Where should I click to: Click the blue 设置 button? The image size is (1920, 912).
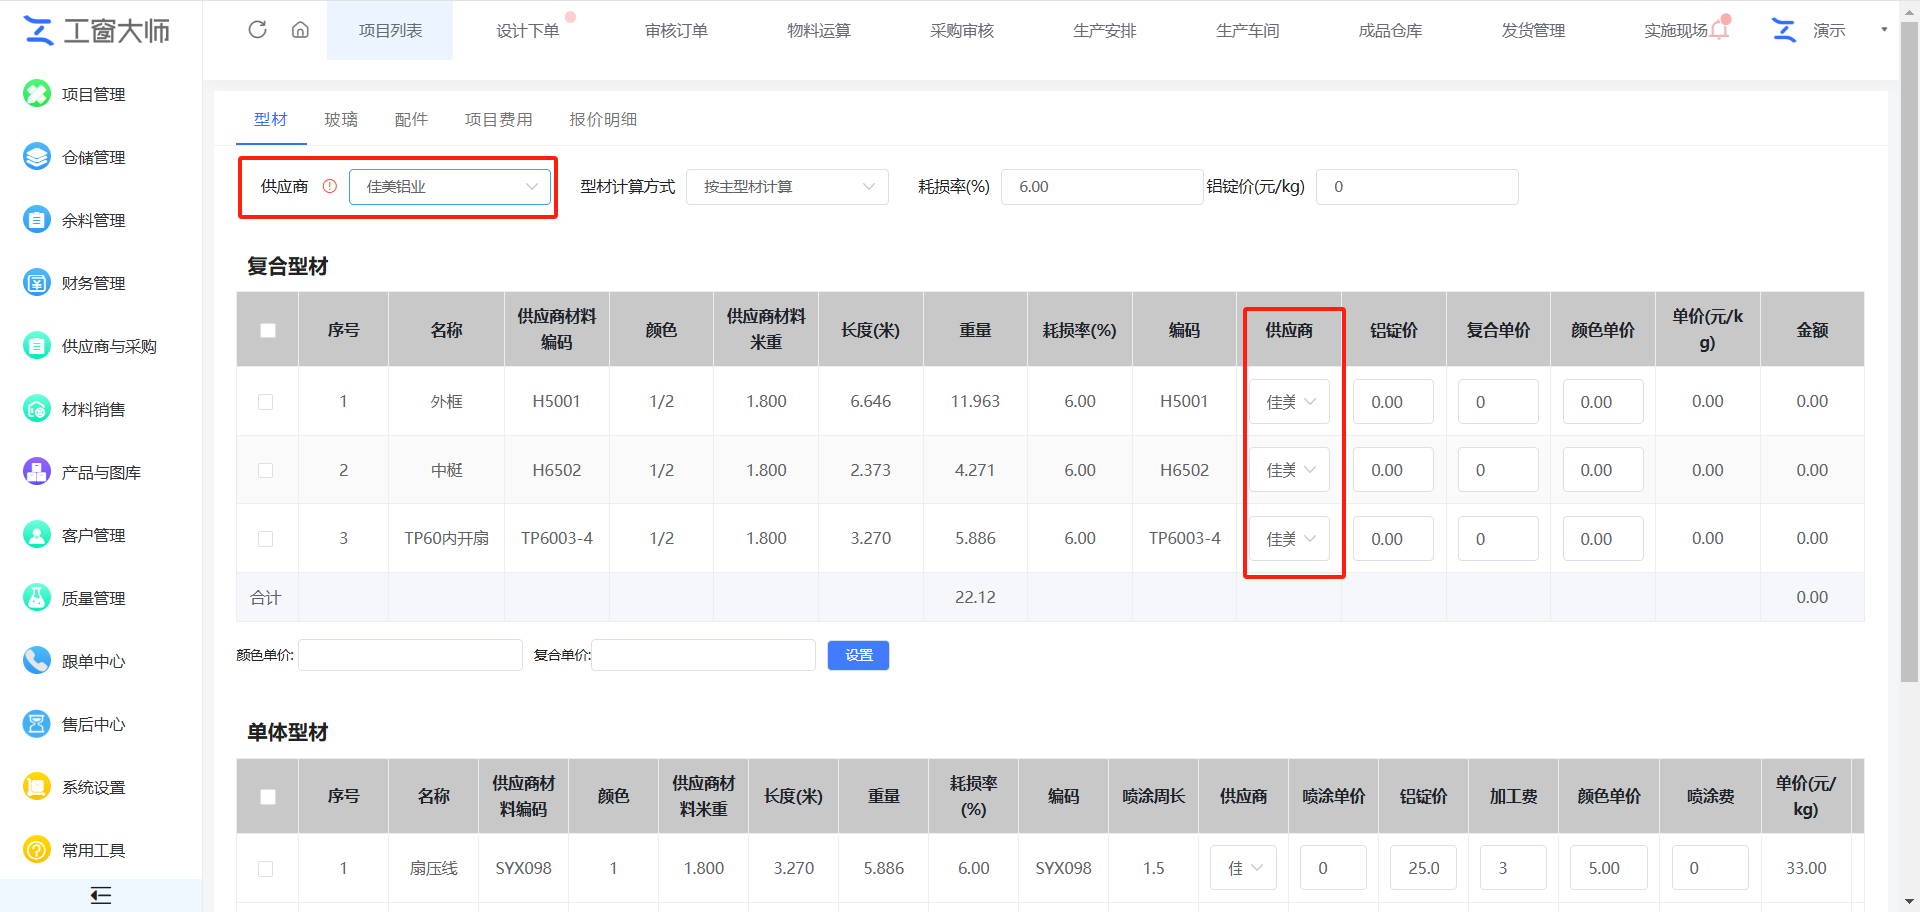[x=858, y=655]
